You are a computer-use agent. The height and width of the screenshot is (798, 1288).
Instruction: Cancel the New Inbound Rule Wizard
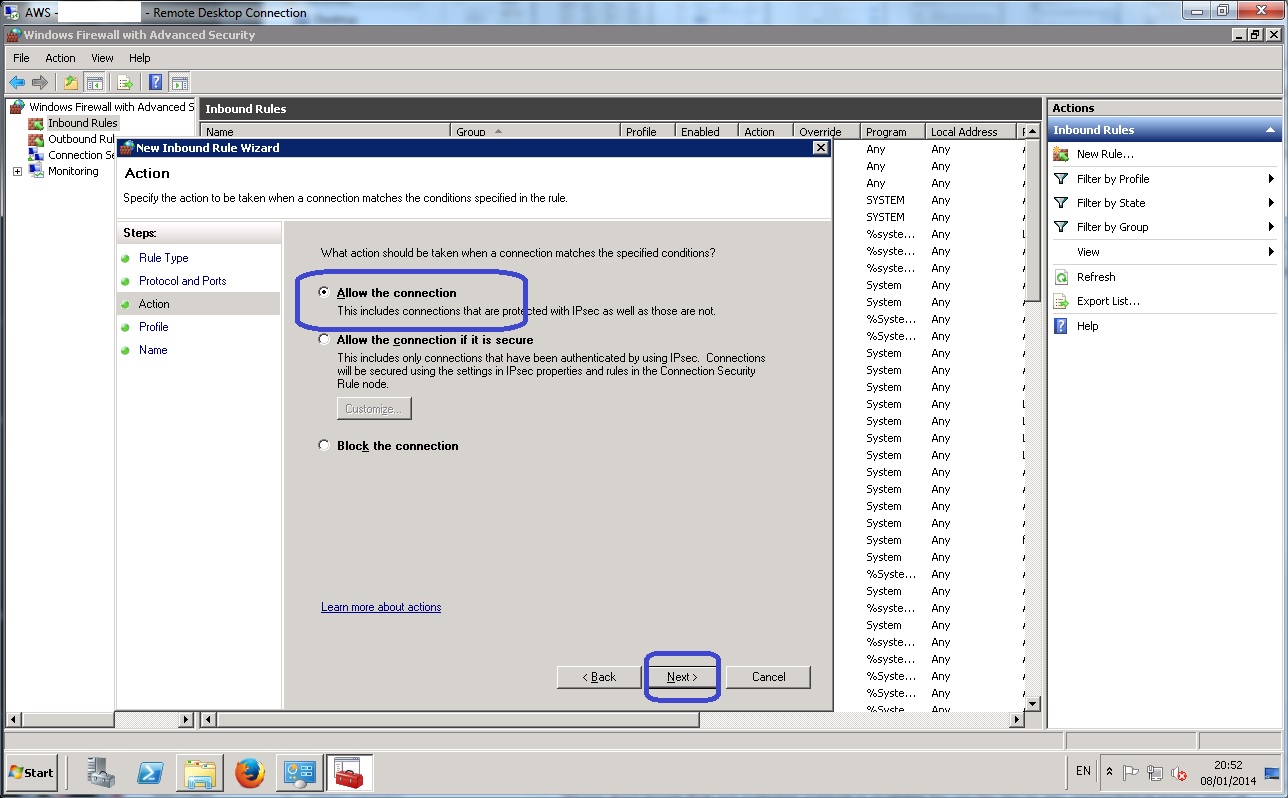coord(768,677)
